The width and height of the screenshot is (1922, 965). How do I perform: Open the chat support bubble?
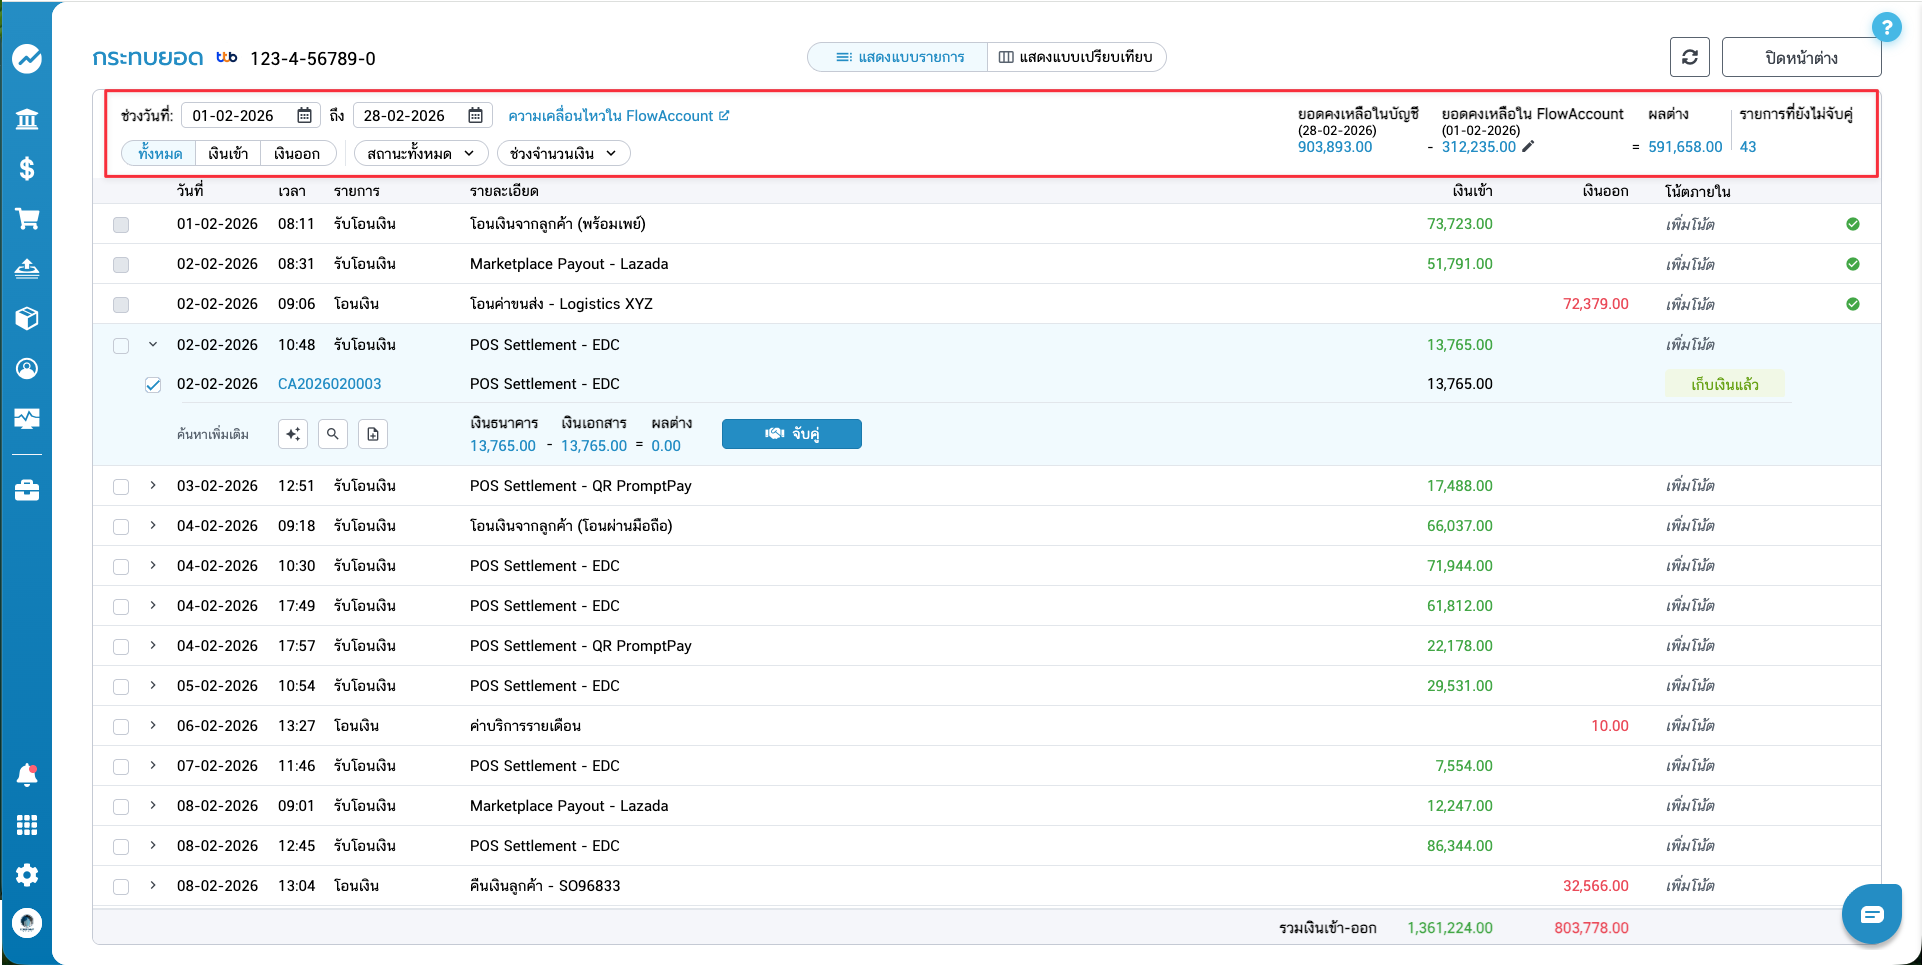tap(1871, 914)
